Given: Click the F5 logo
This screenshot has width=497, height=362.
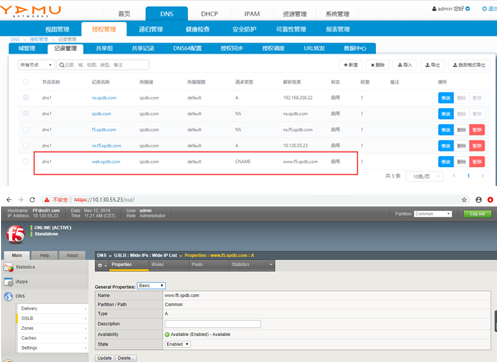Looking at the screenshot, I should click(15, 234).
